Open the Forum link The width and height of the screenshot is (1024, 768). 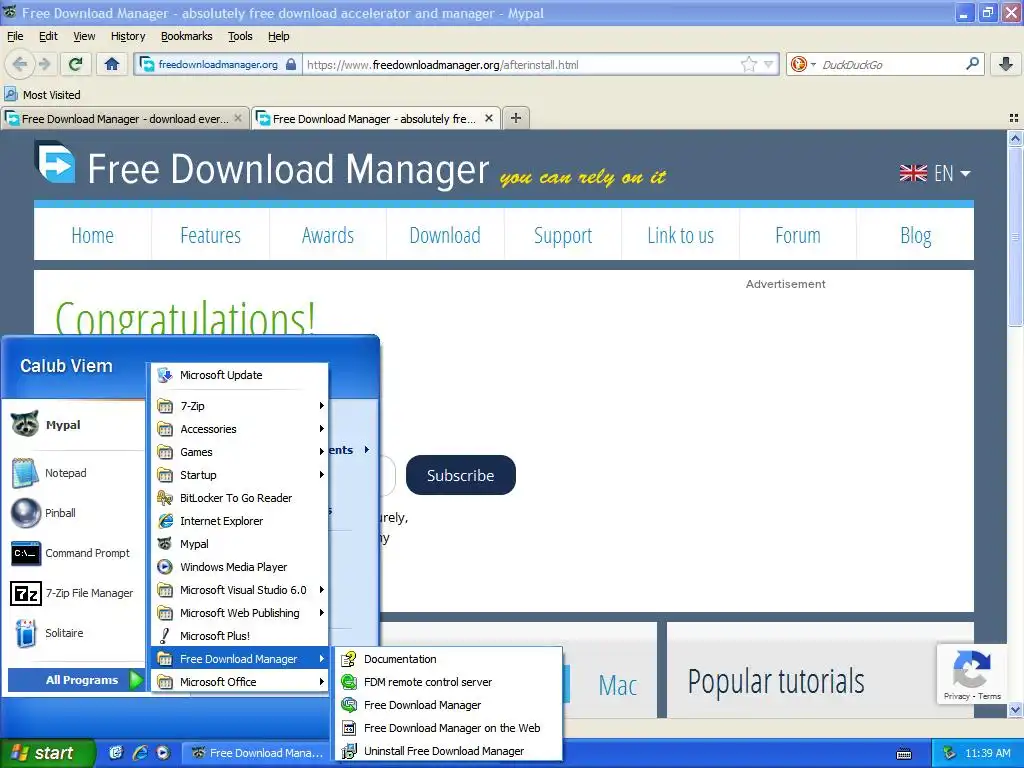[798, 235]
